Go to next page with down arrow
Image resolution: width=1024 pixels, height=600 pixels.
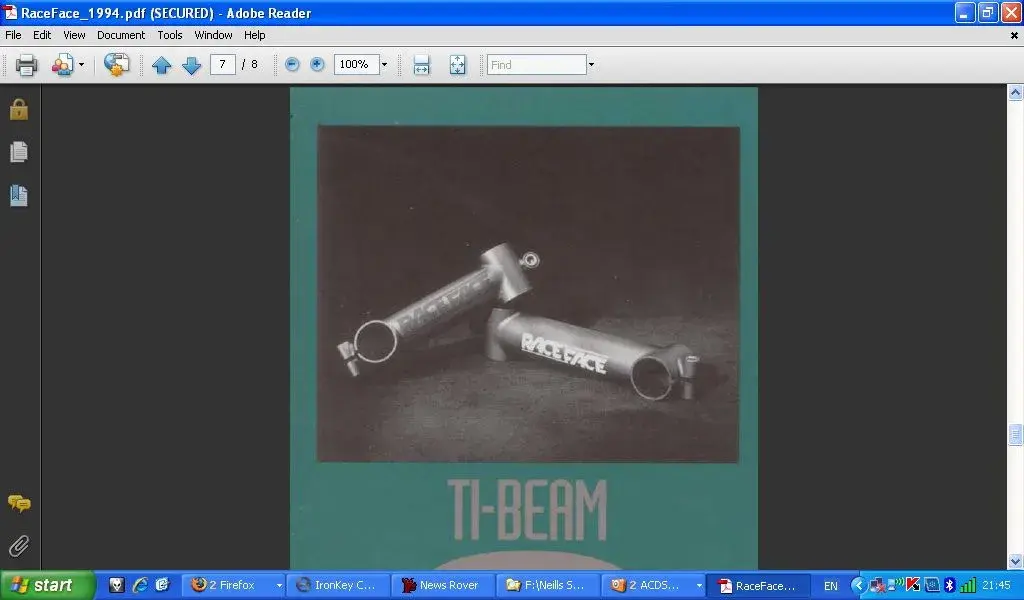[191, 65]
